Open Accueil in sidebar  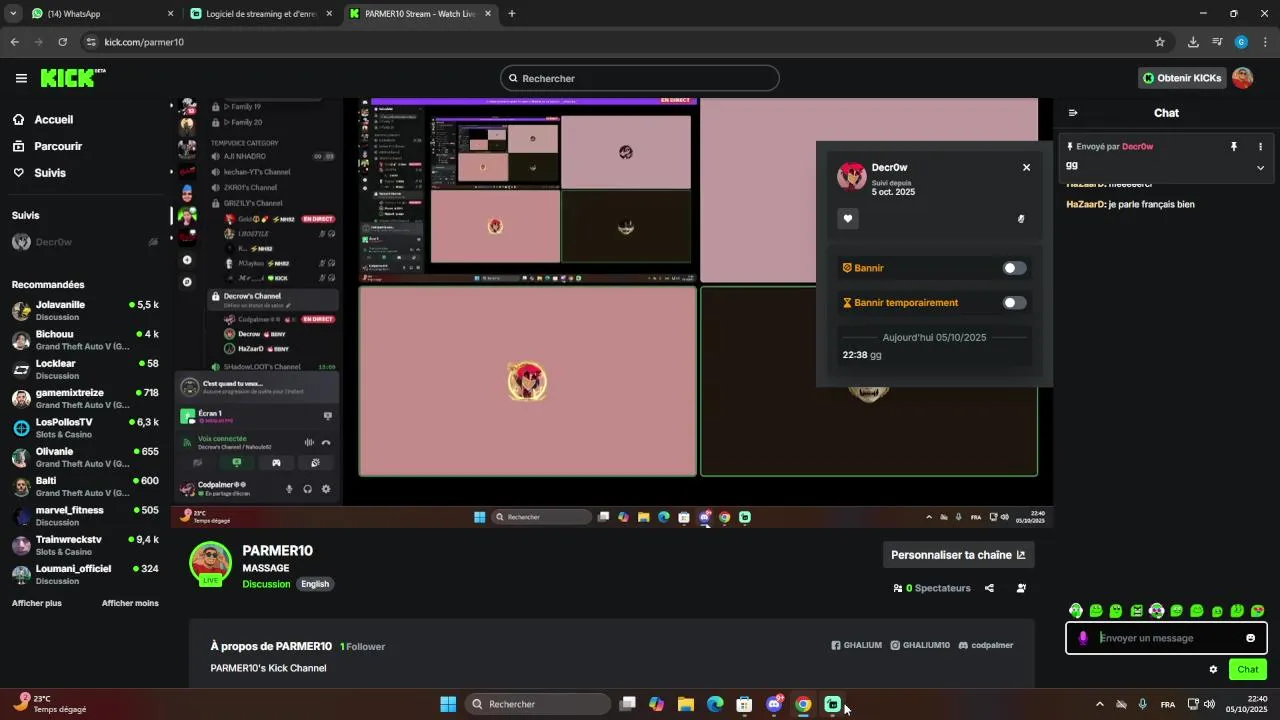coord(43,119)
